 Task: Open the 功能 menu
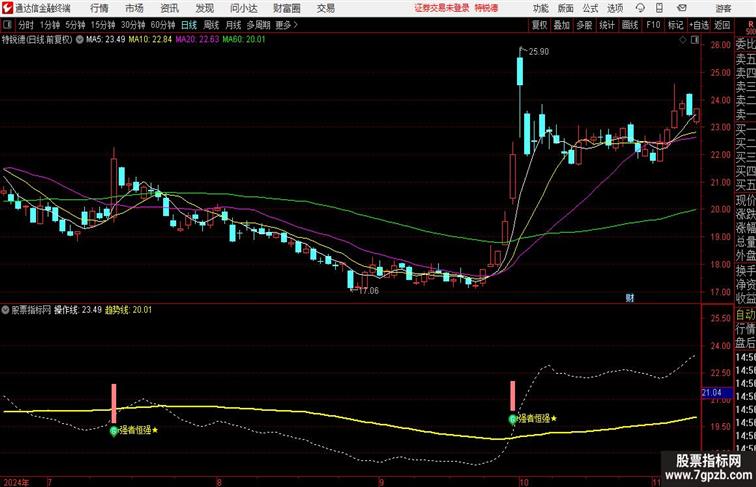tap(540, 8)
